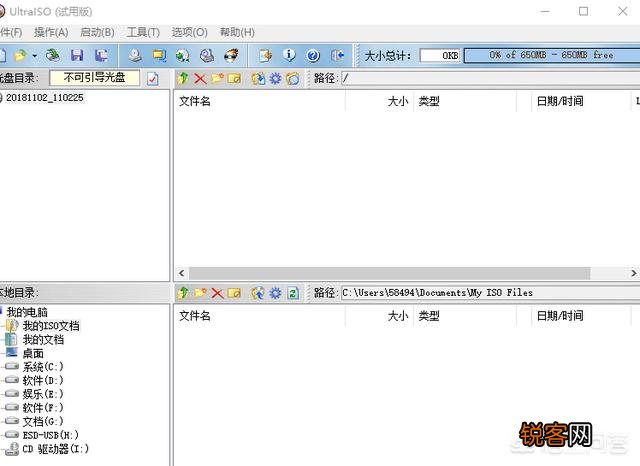
Task: Open the 帮助(H) menu
Action: 237,32
